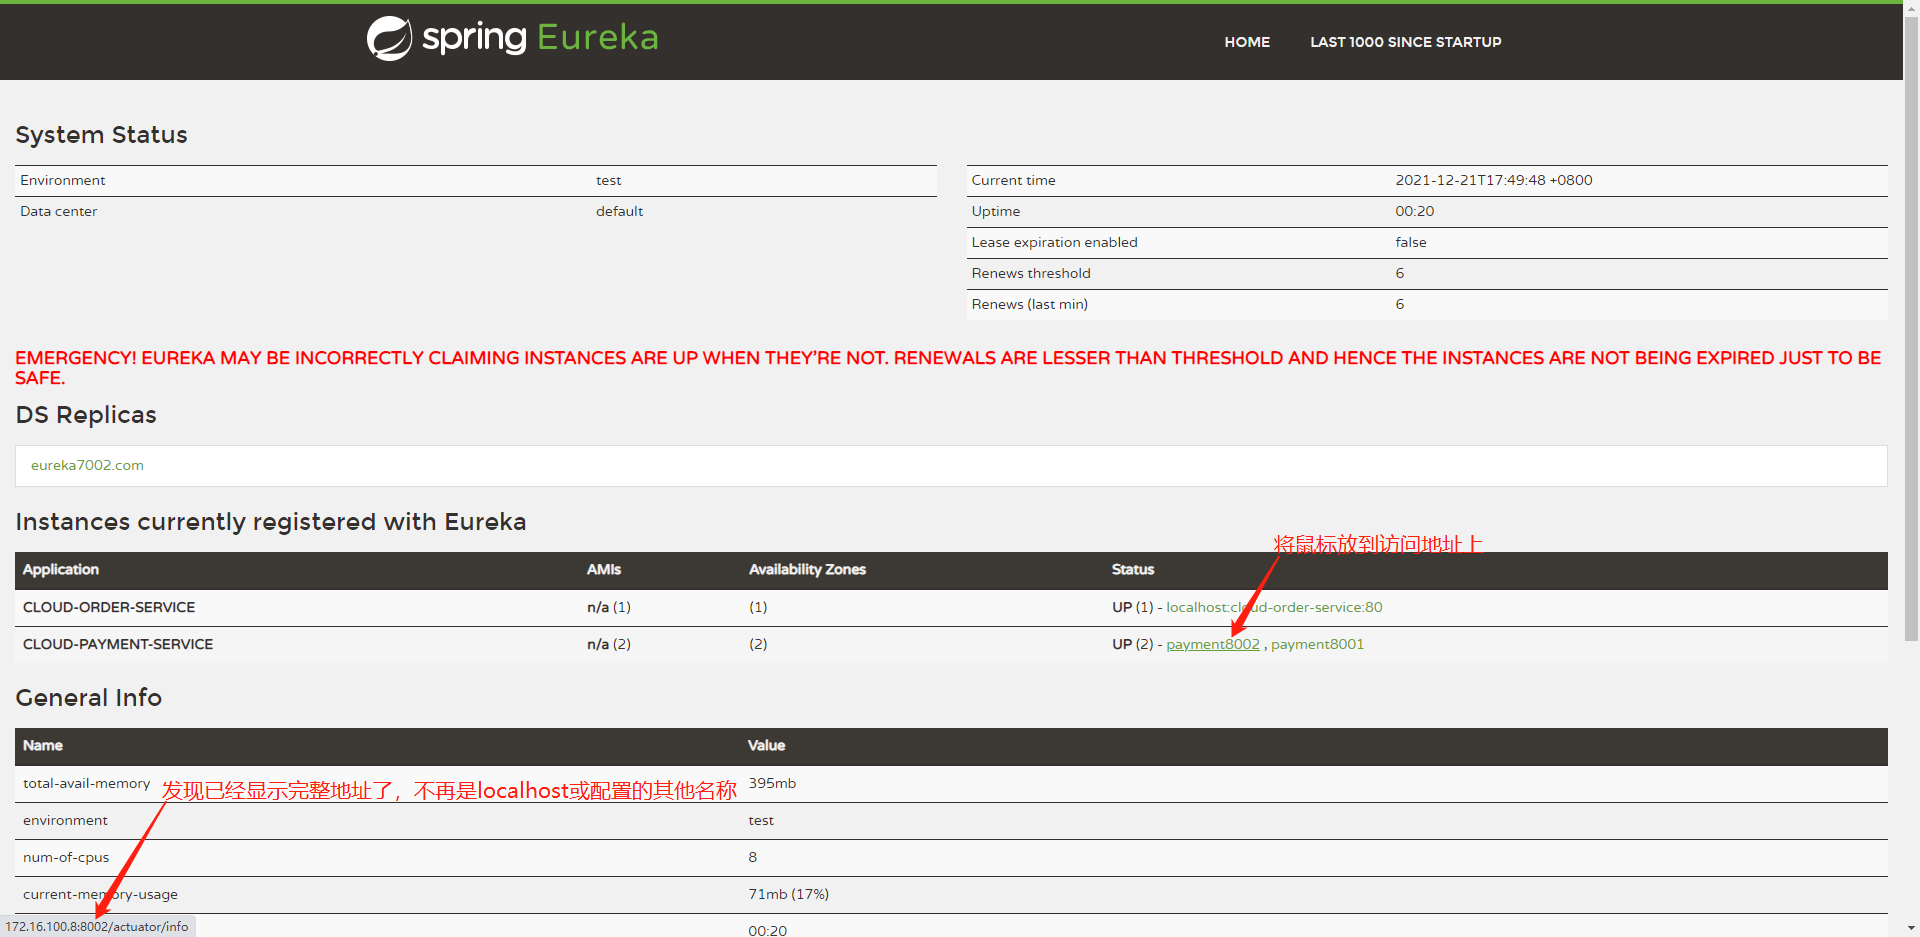Click the Uptime value 00:20 in System Status
1920x937 pixels.
tap(1414, 211)
